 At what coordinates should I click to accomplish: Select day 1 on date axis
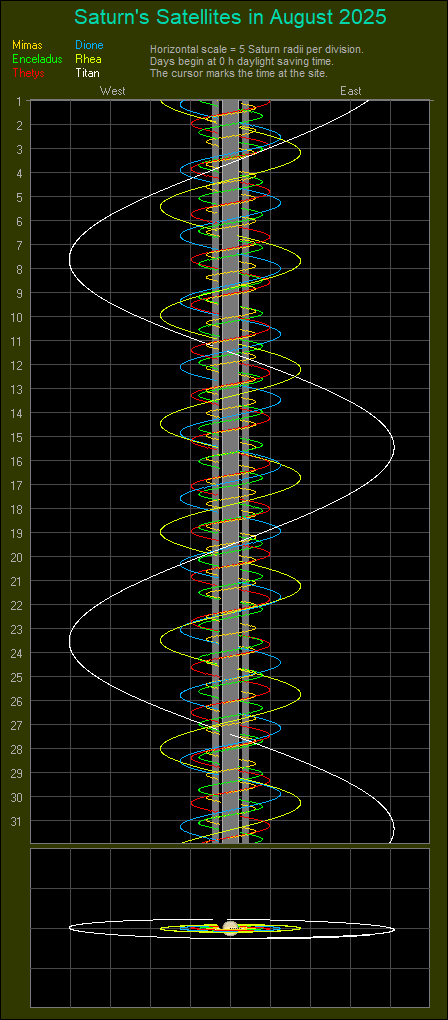click(x=20, y=101)
